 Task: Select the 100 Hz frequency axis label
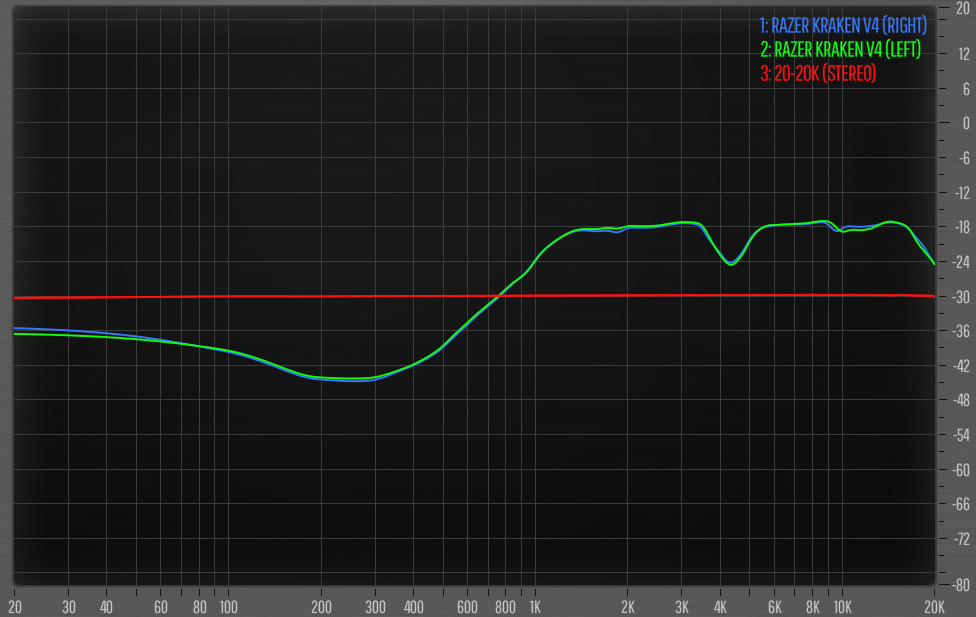228,607
